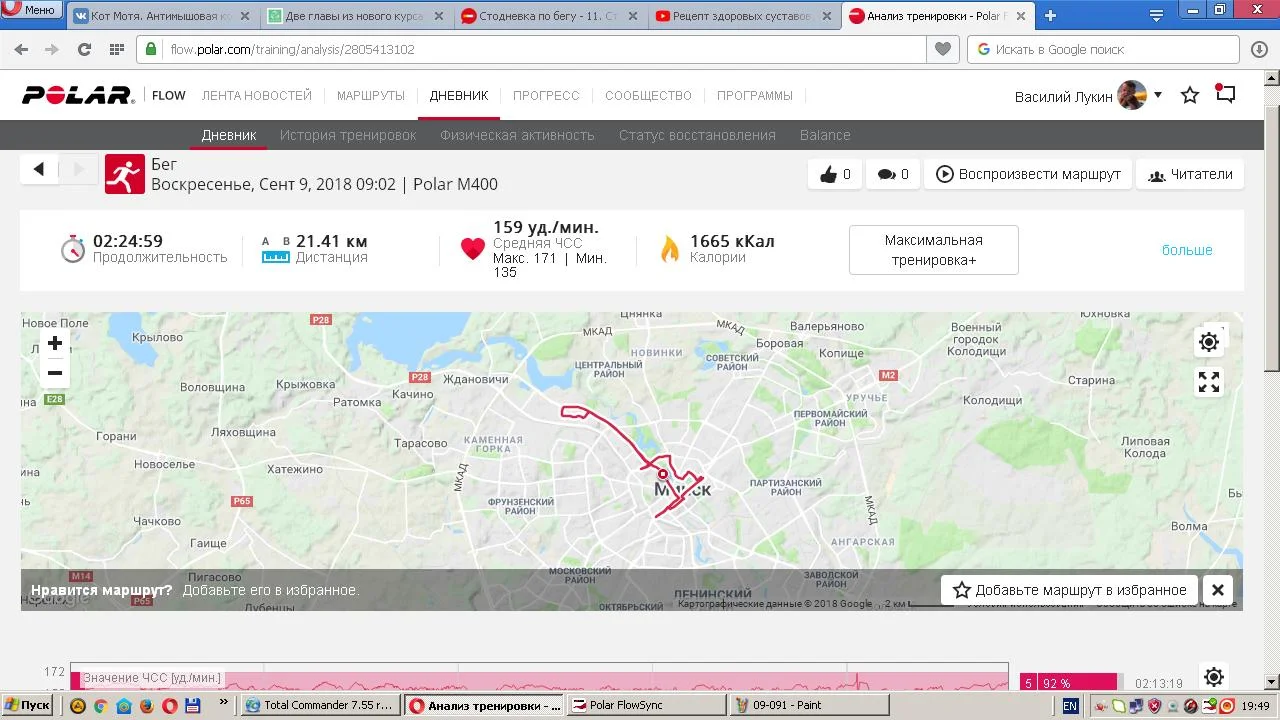This screenshot has height=720, width=1280.
Task: Close the Кот Мотя tab
Action: pyautogui.click(x=244, y=16)
